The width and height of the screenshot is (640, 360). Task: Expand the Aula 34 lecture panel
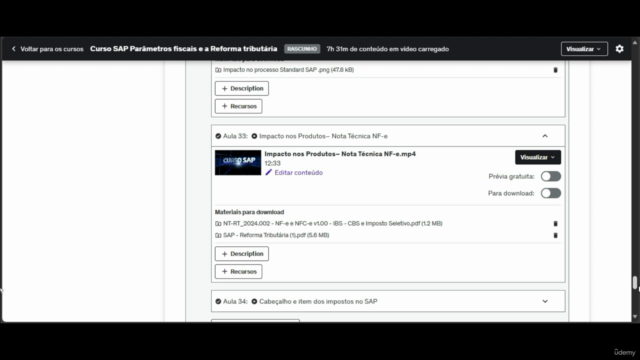[x=545, y=301]
